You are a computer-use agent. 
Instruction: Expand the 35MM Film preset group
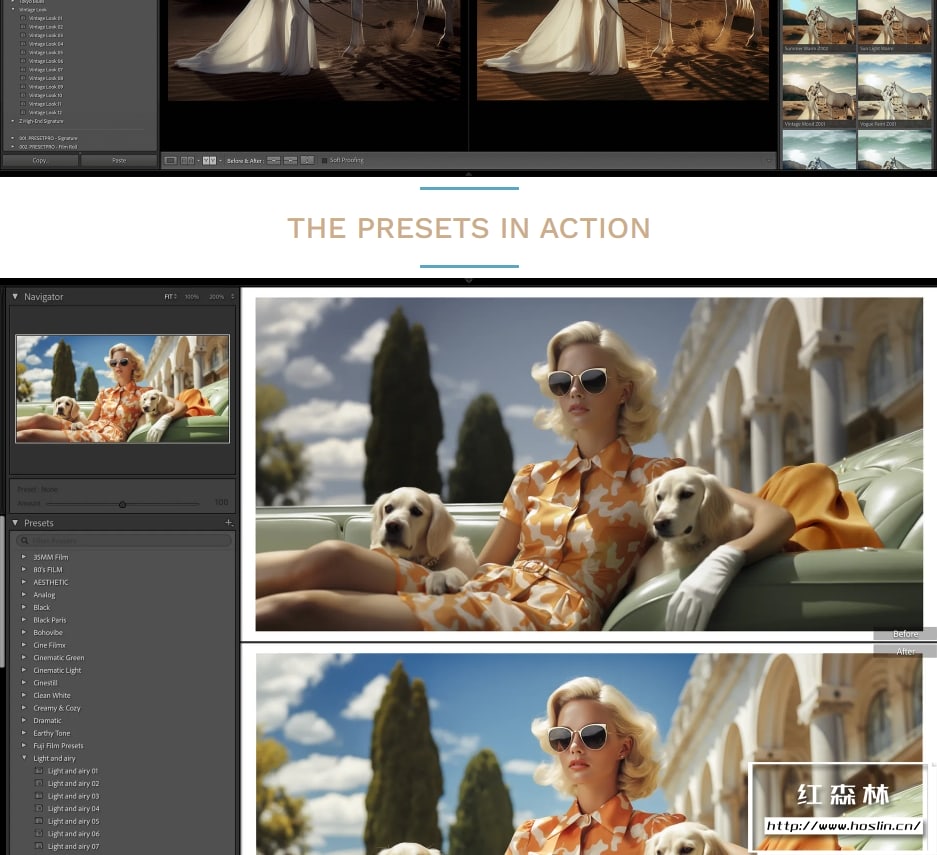click(24, 557)
